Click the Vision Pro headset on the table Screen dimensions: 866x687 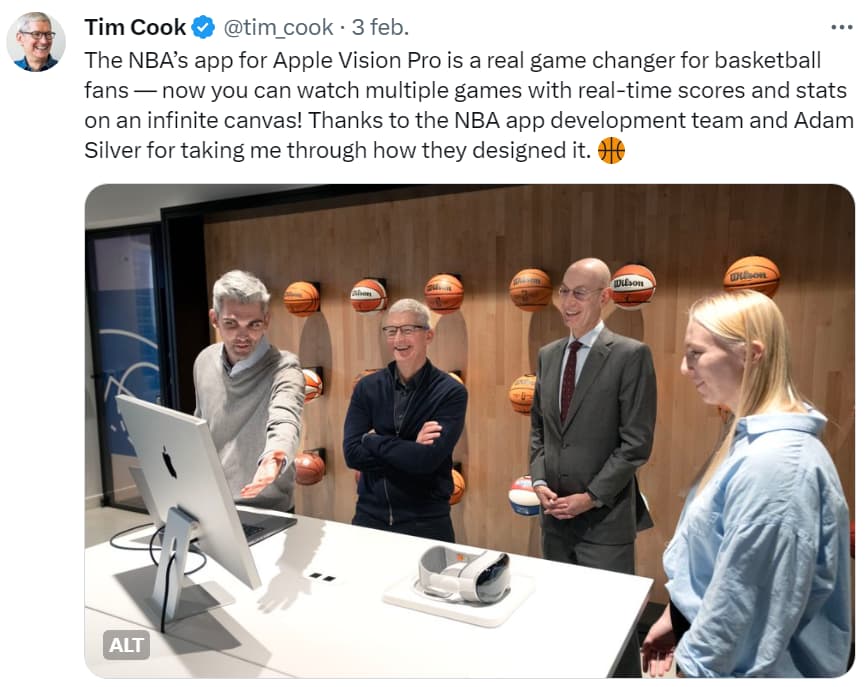(463, 574)
